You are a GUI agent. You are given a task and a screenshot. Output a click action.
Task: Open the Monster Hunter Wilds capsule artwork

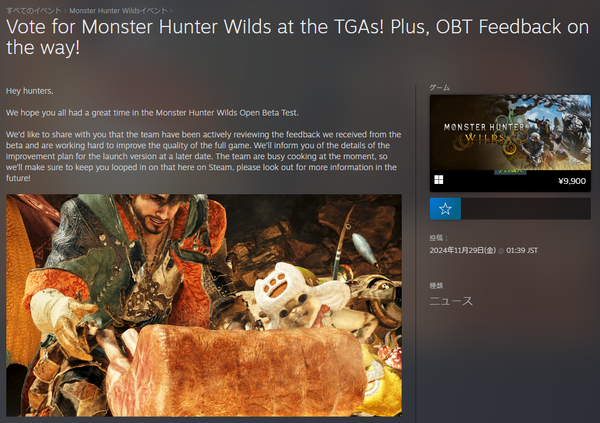(x=510, y=132)
